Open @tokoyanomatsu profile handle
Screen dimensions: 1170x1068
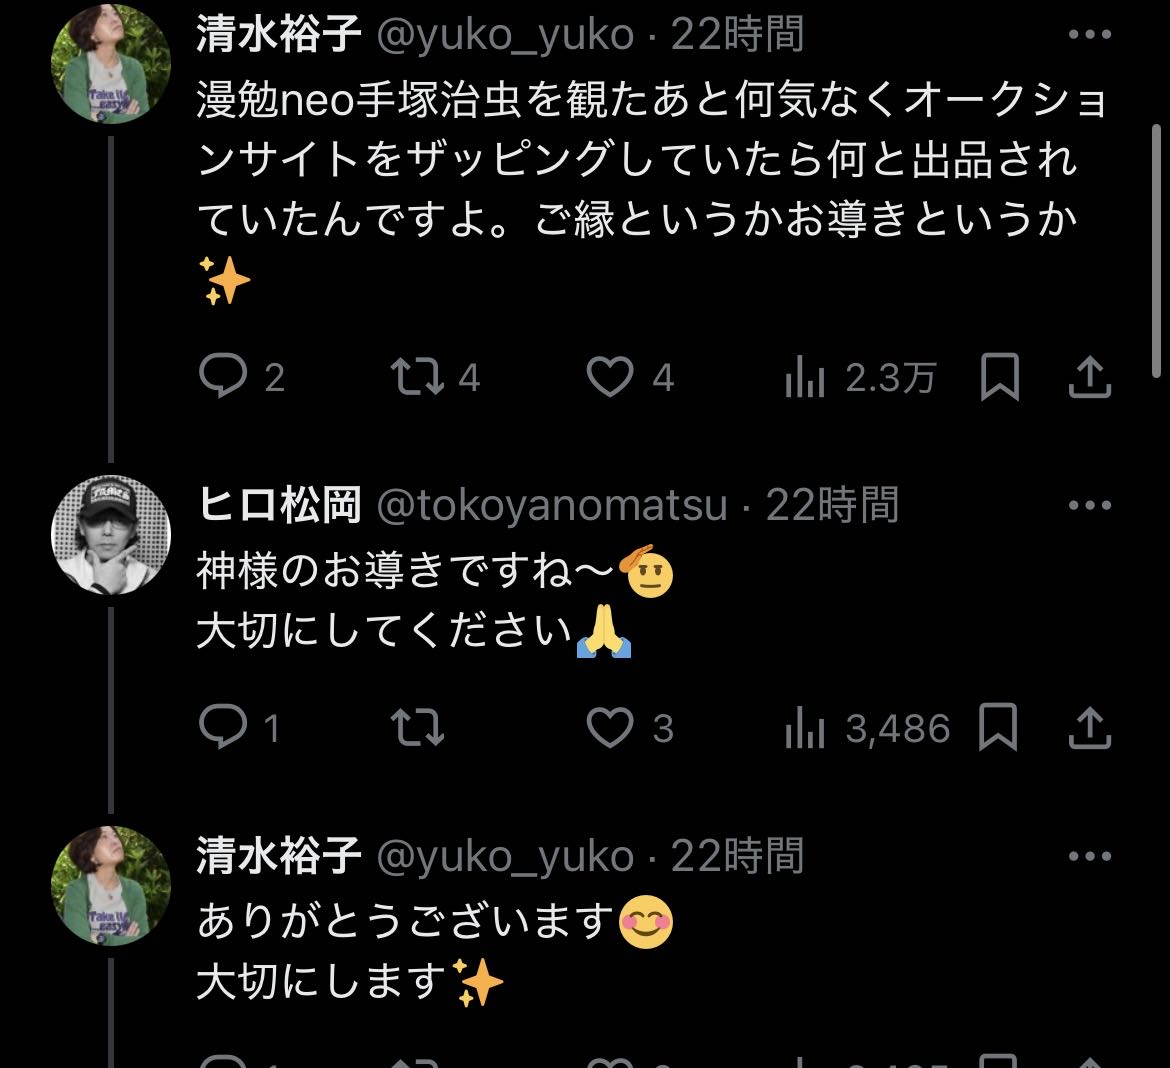click(x=551, y=507)
